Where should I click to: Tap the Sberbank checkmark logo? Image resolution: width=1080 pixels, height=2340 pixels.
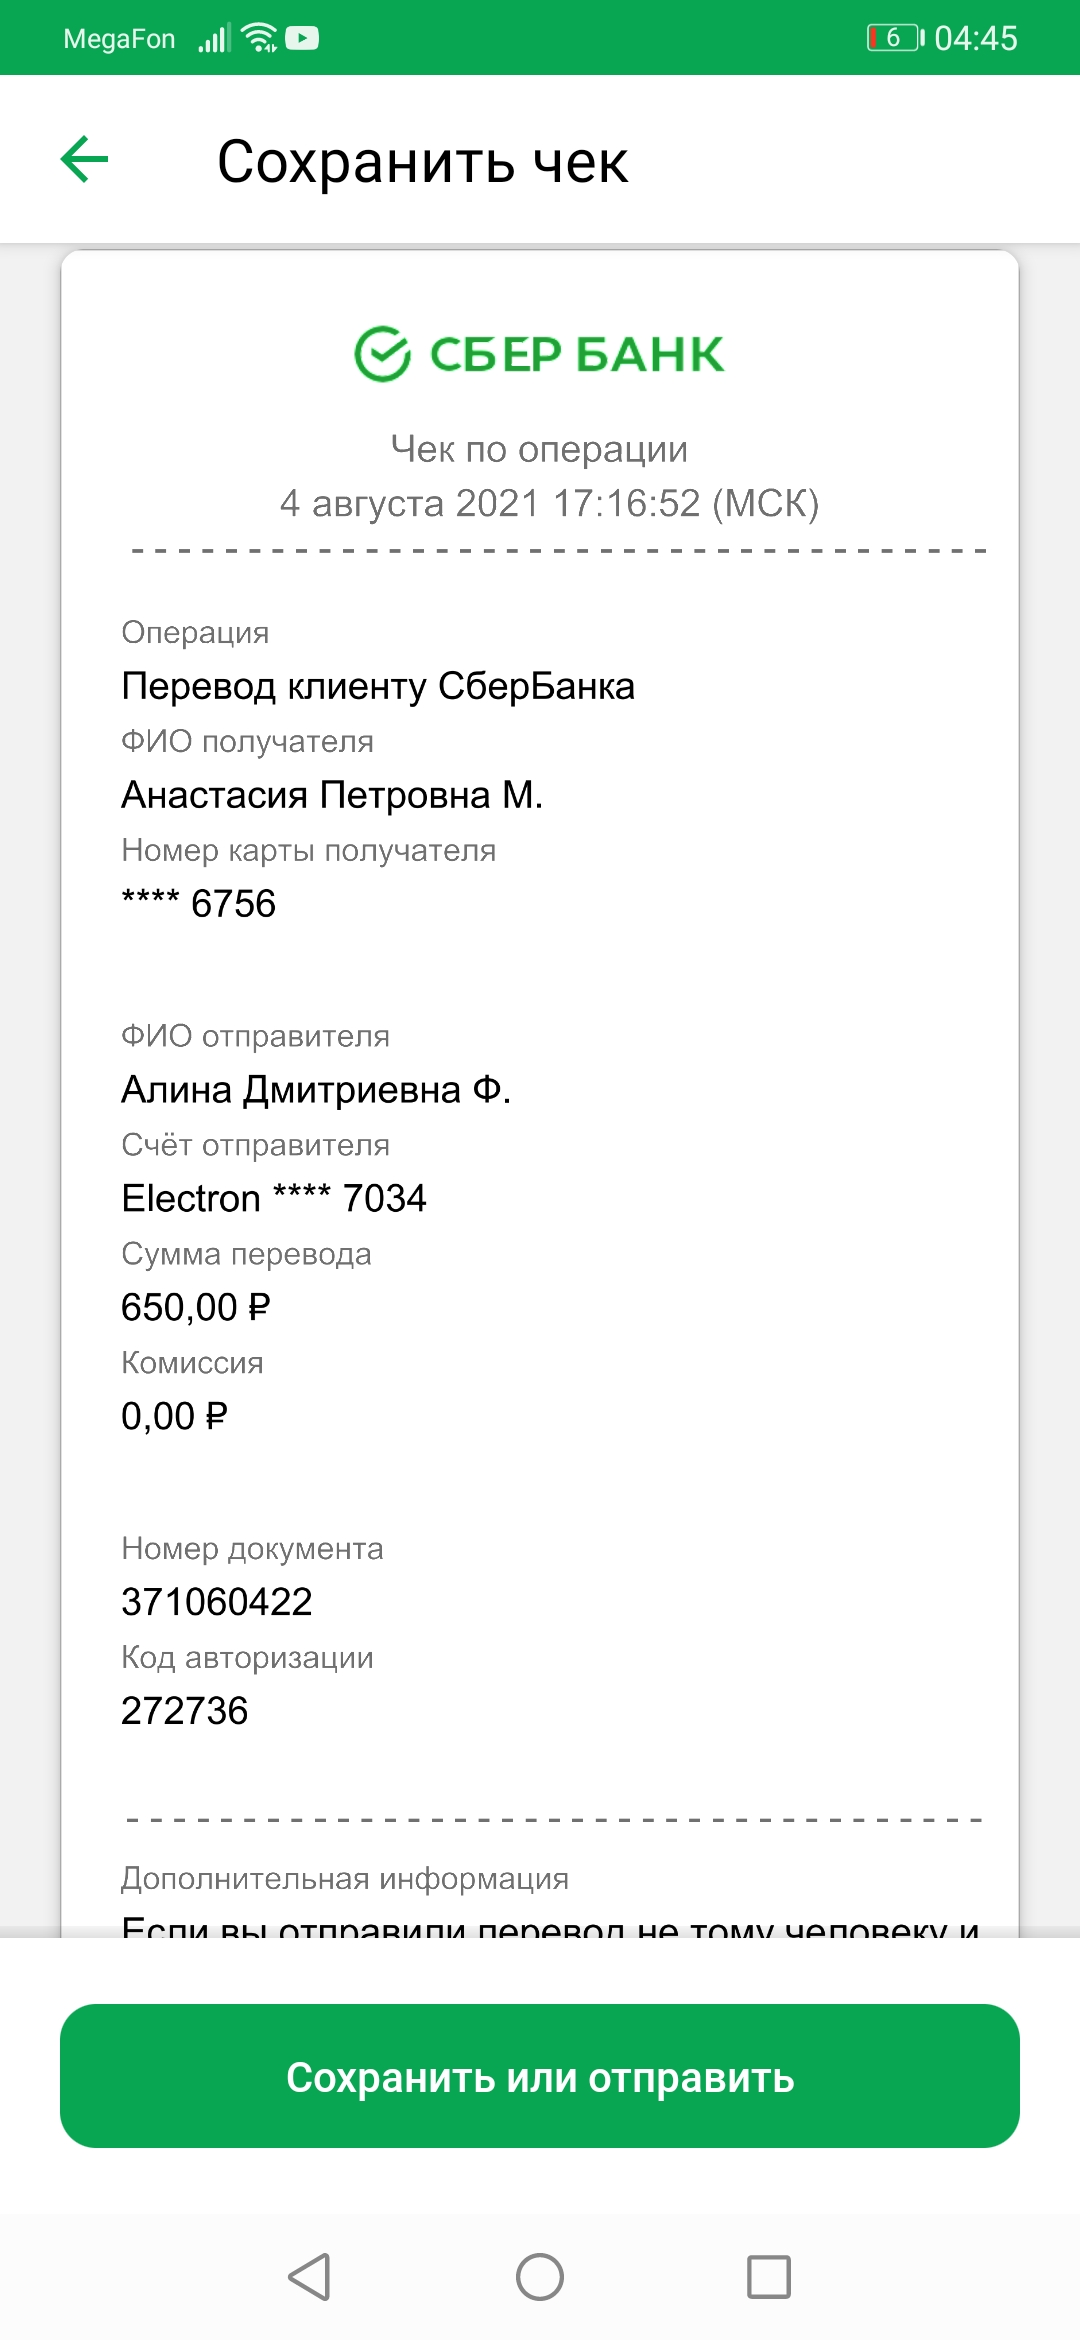[x=382, y=354]
